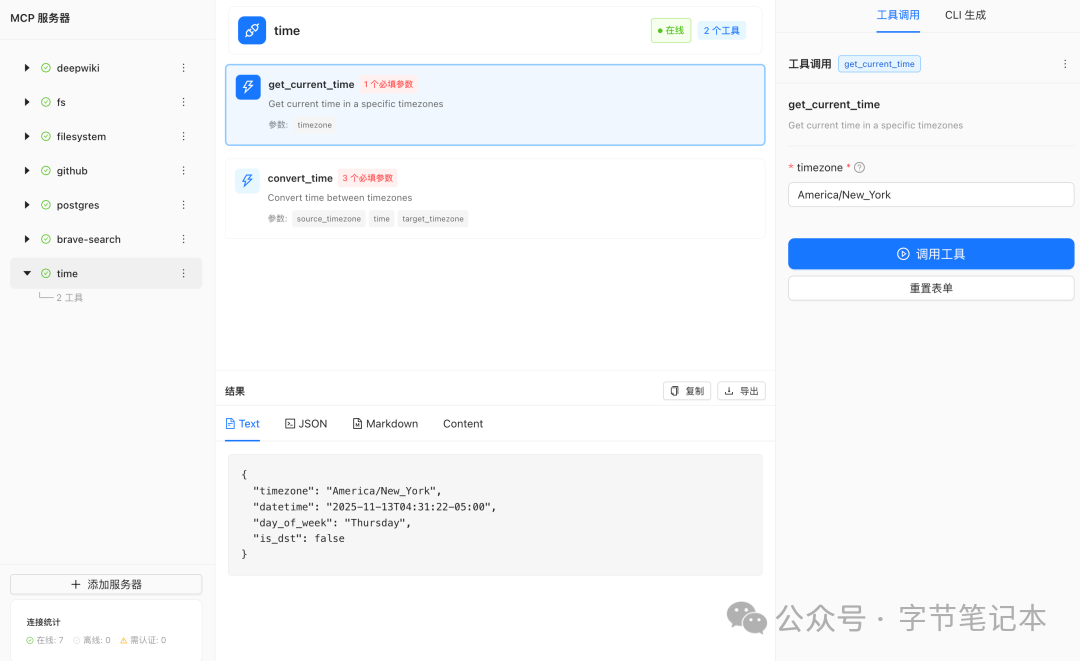Click the '2 个工具' badge

(x=721, y=30)
